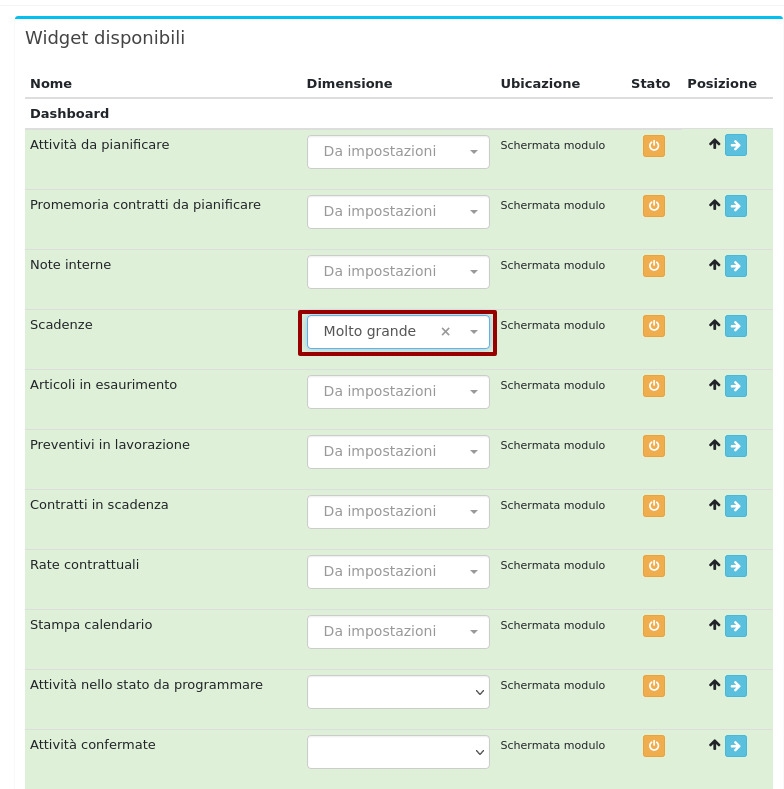Clear Molto grande selection with X
The height and width of the screenshot is (789, 784).
(x=446, y=332)
